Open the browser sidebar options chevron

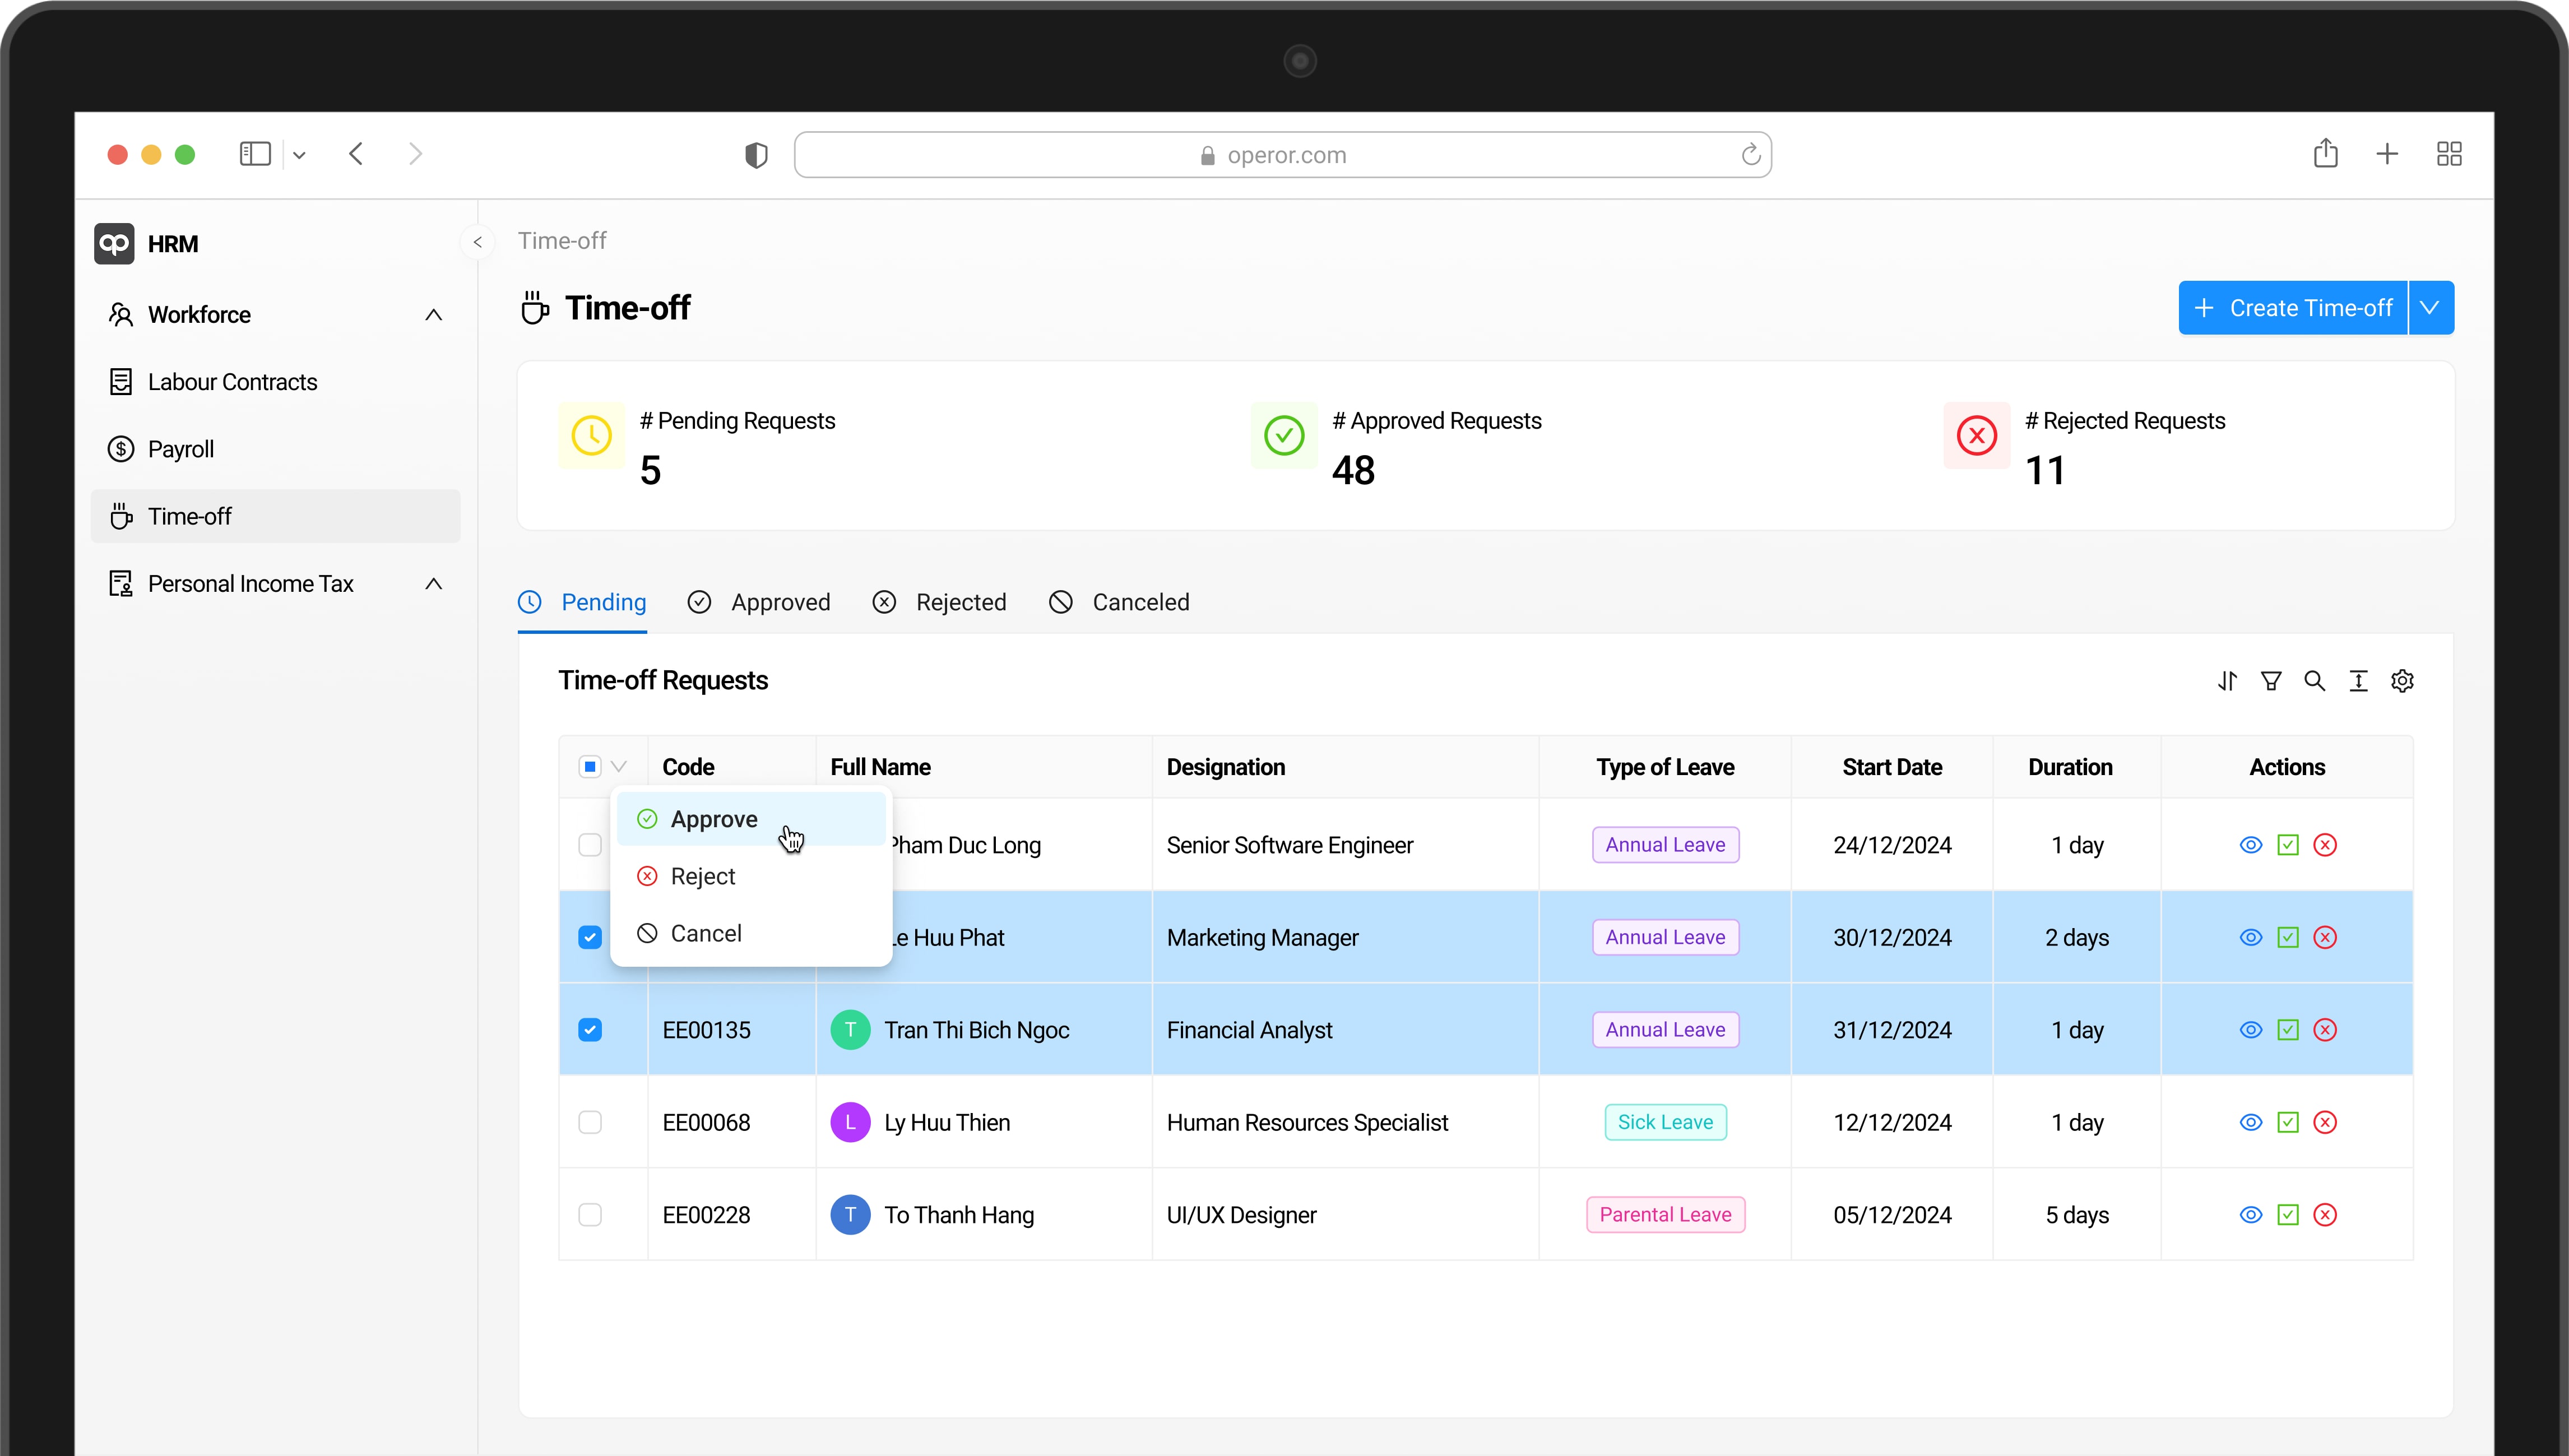coord(299,155)
